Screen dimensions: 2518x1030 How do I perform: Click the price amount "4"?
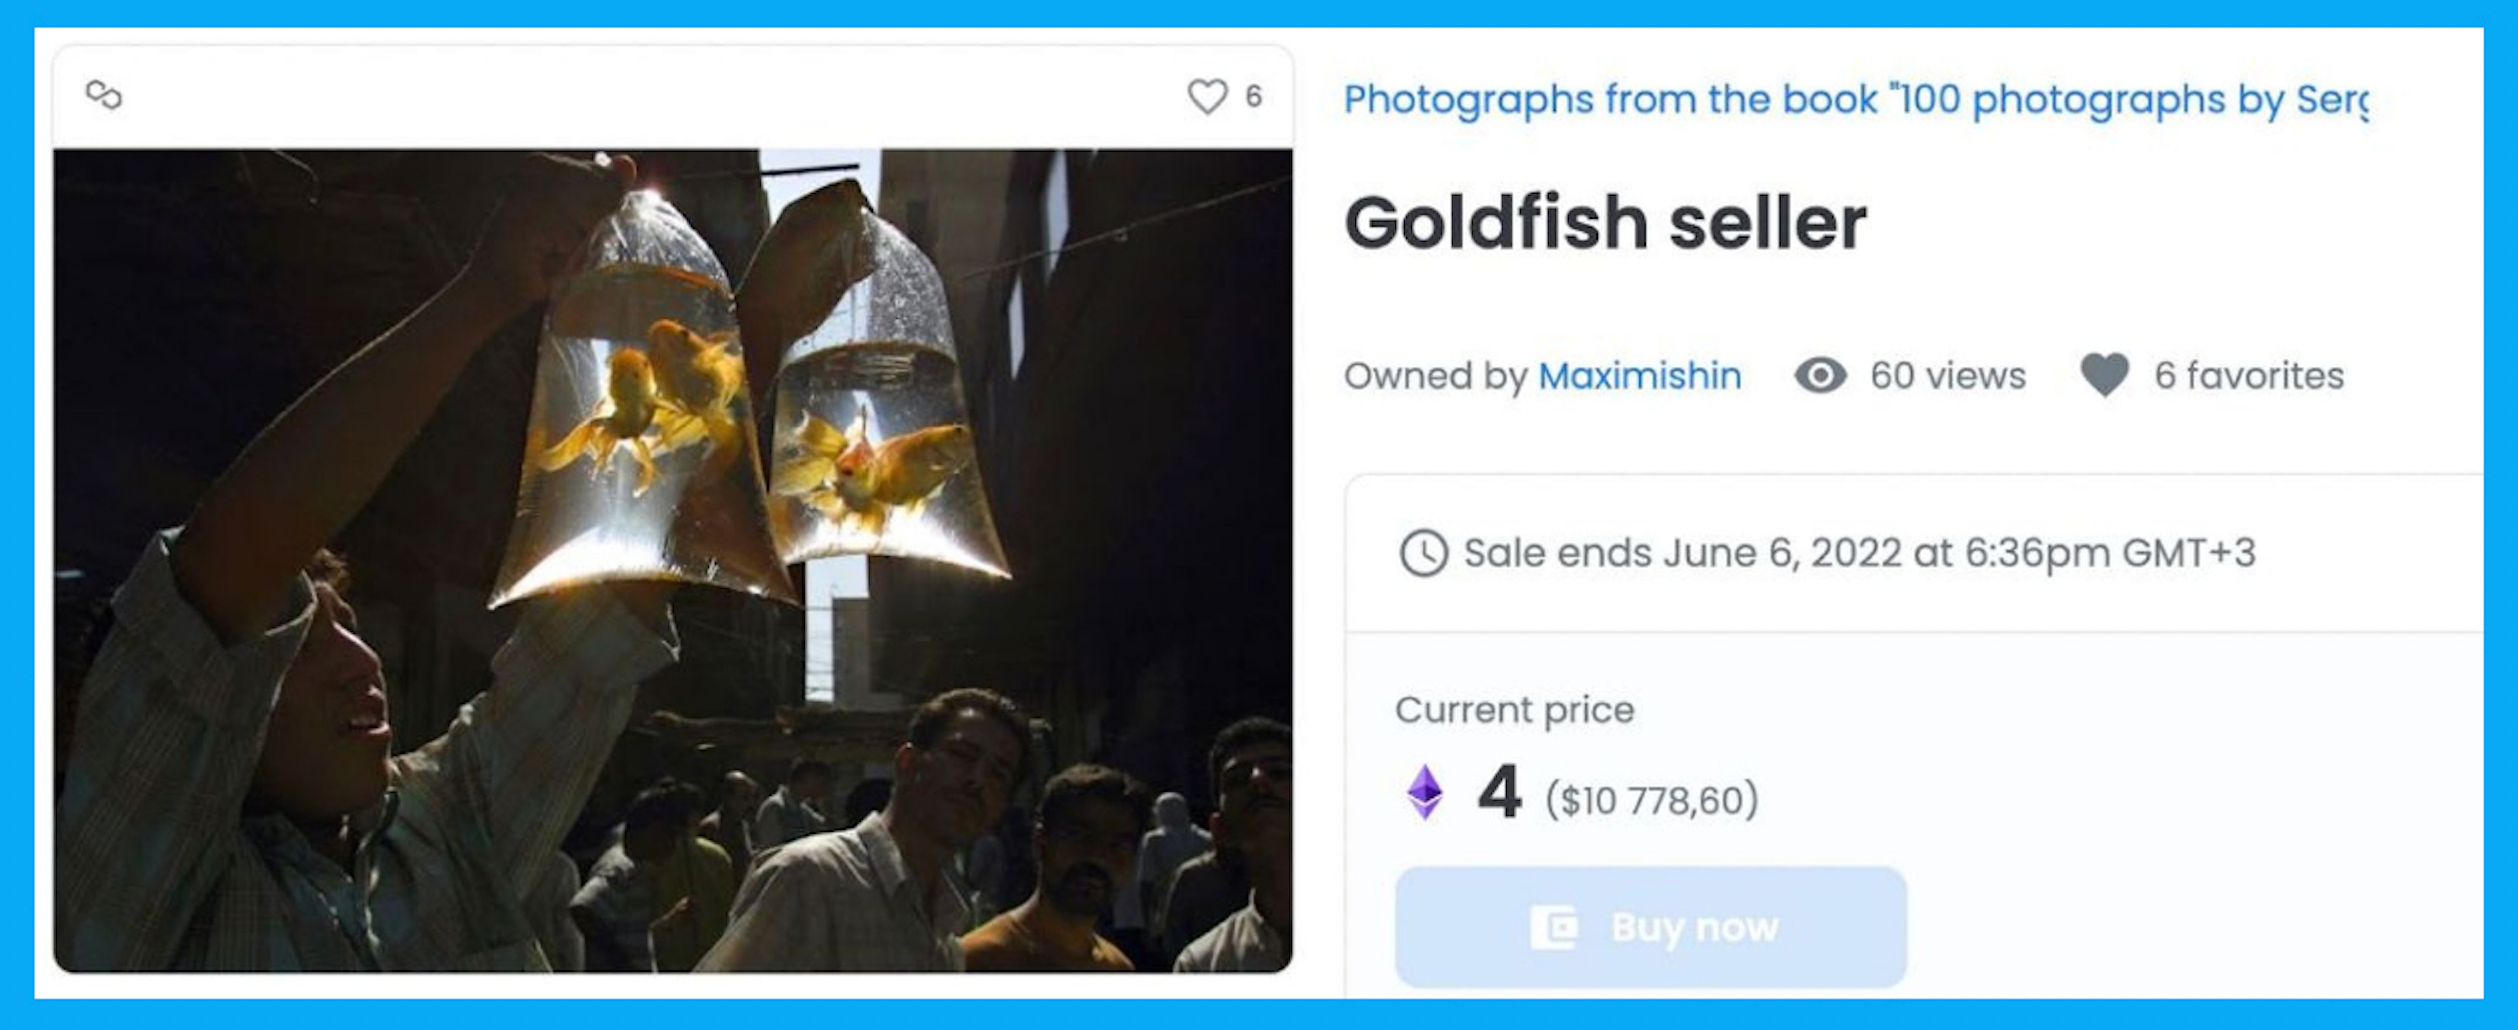click(1499, 792)
